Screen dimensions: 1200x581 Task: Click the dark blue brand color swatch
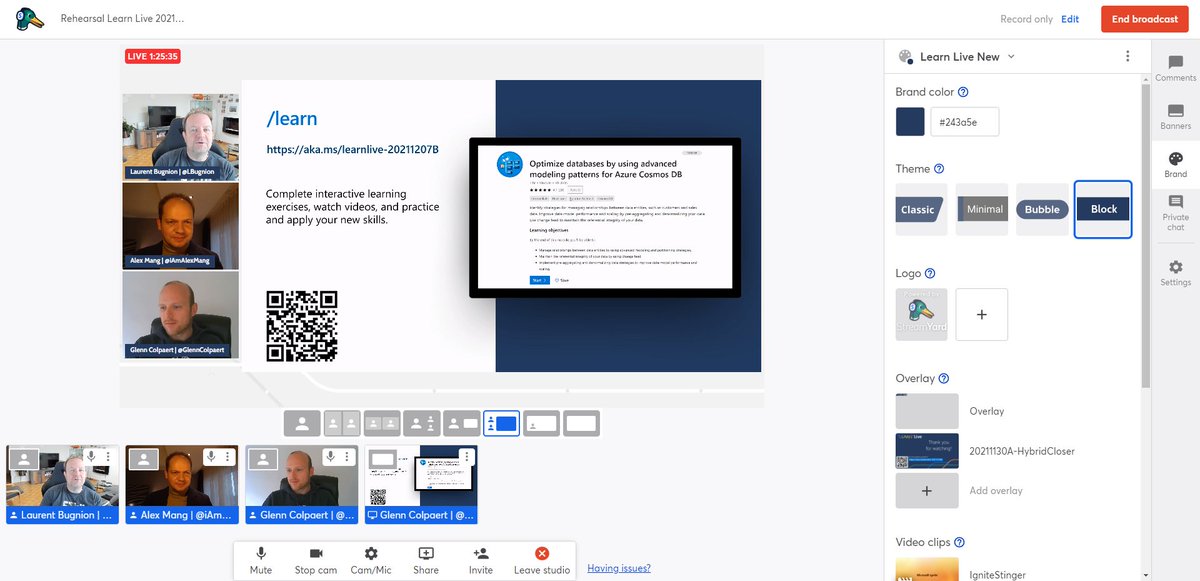tap(910, 122)
